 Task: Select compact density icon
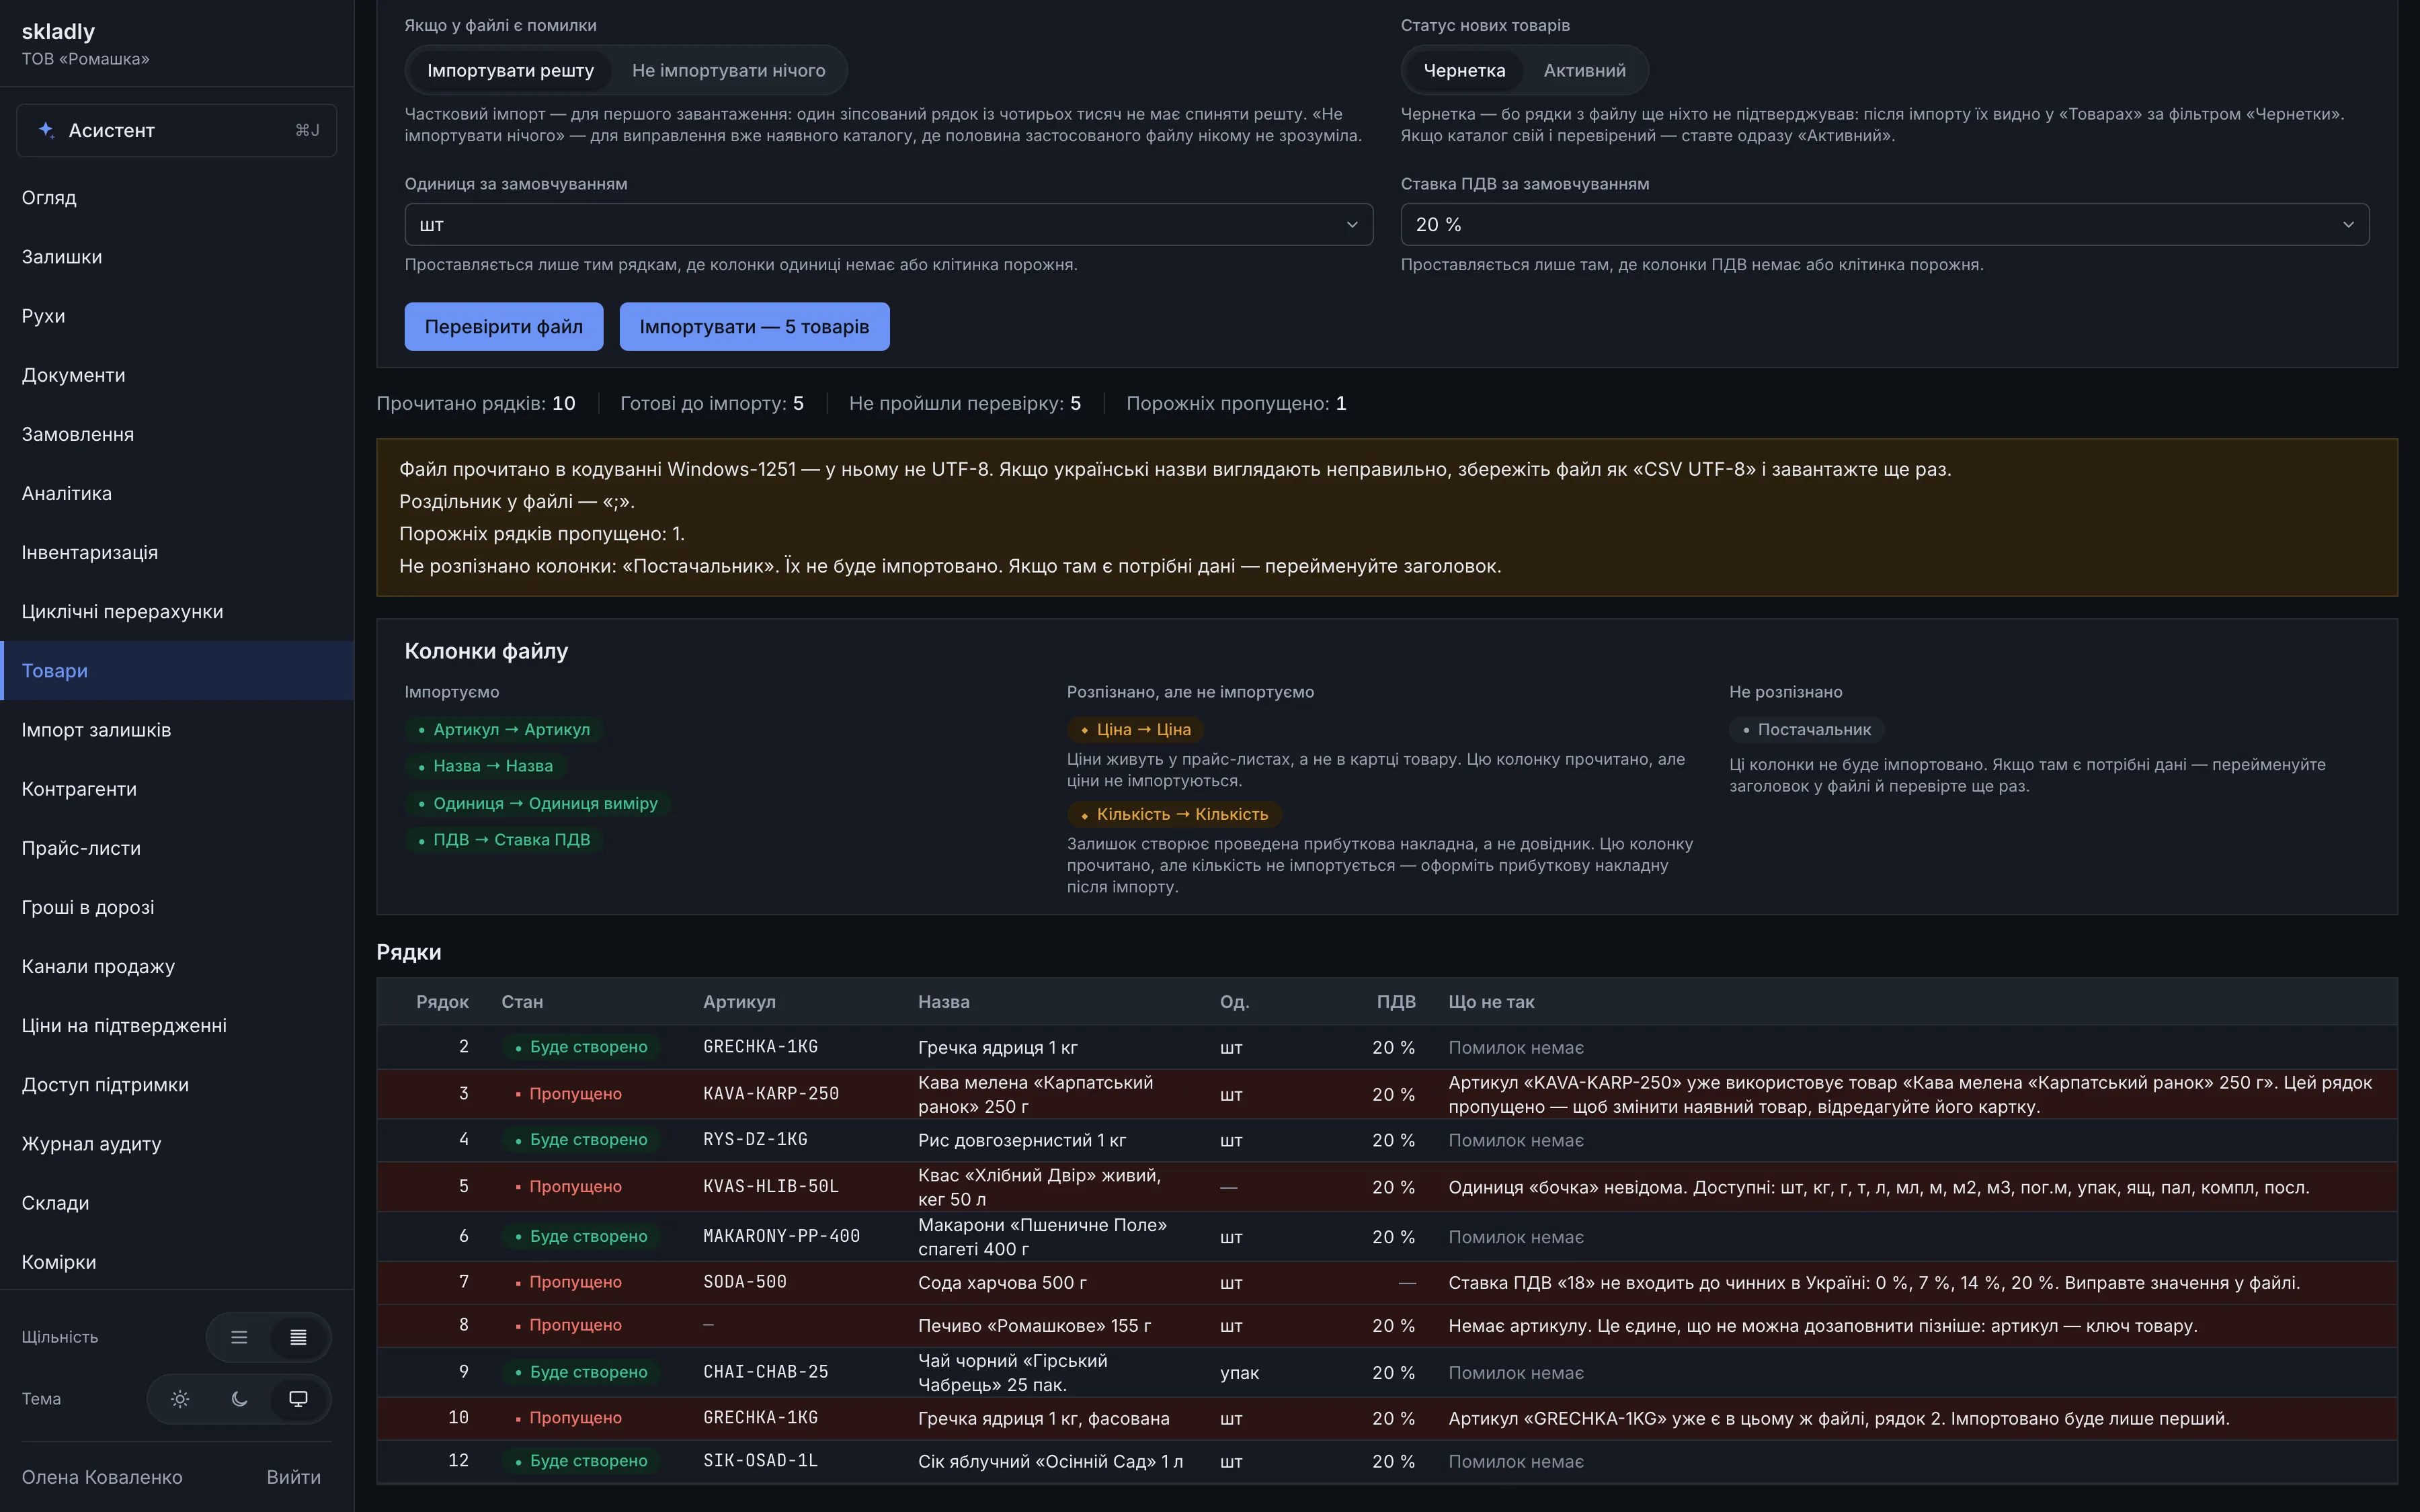[298, 1337]
